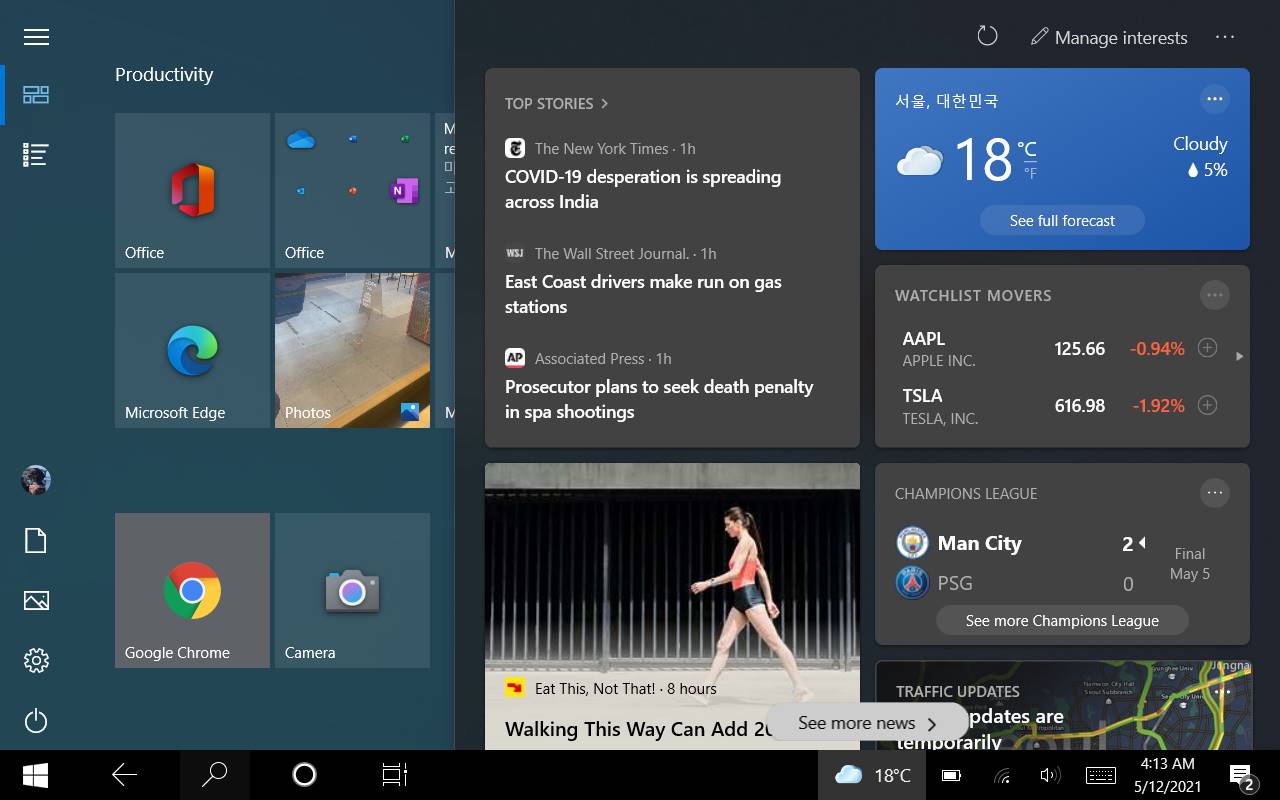Select the Pinned tiles view
This screenshot has width=1280, height=800.
pyautogui.click(x=36, y=95)
